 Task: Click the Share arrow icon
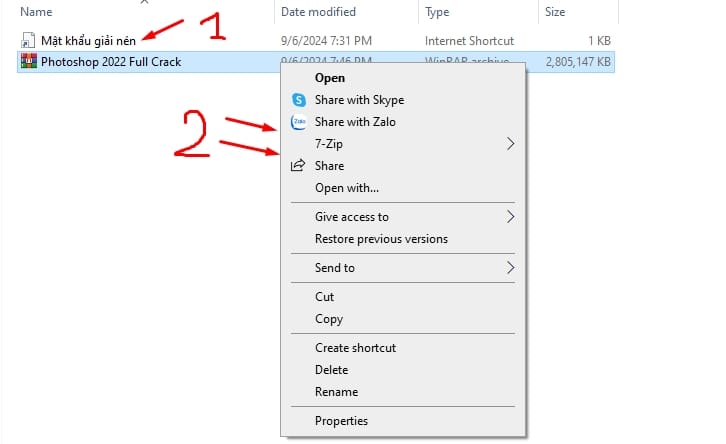click(298, 165)
